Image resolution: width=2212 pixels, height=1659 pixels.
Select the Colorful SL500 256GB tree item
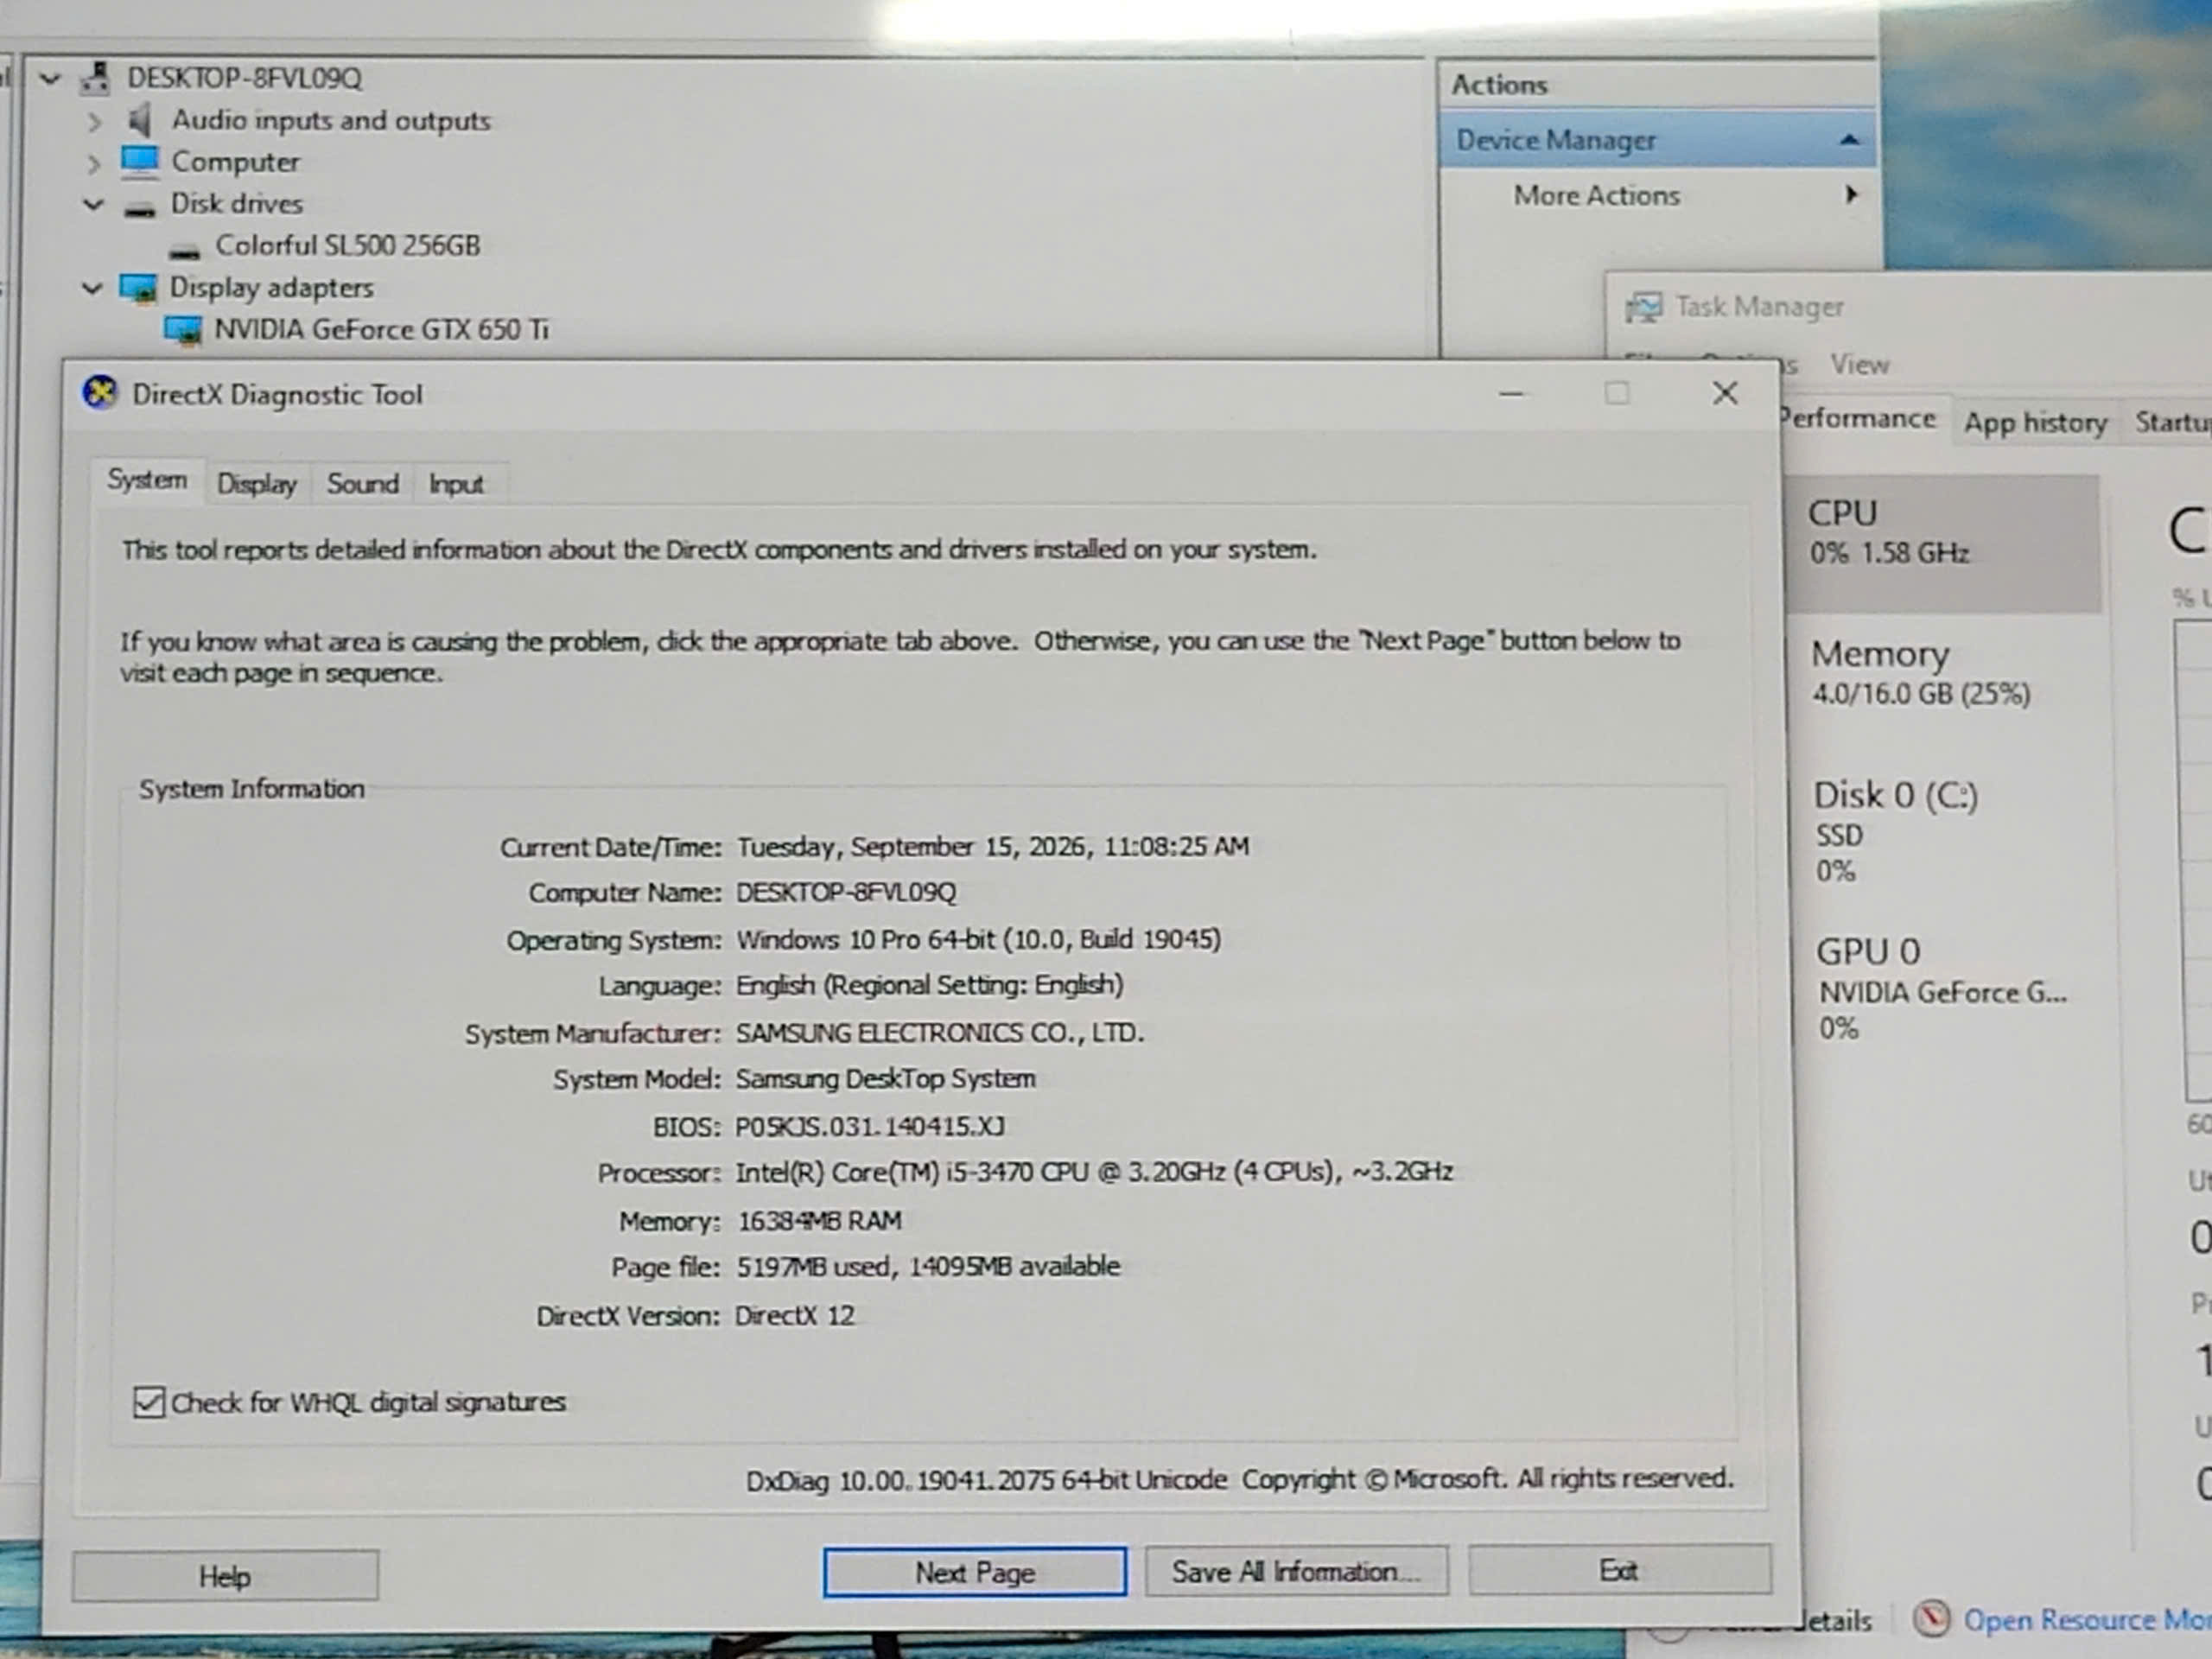(348, 246)
